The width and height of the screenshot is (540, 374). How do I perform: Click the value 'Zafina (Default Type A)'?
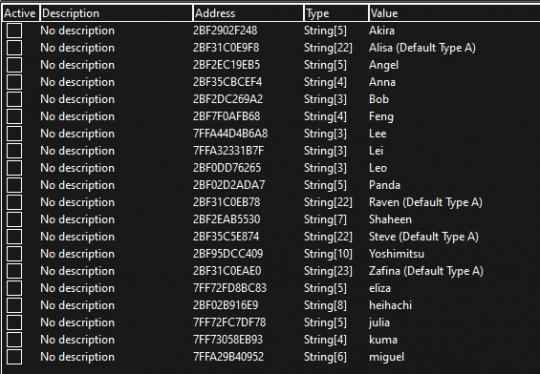pos(426,271)
